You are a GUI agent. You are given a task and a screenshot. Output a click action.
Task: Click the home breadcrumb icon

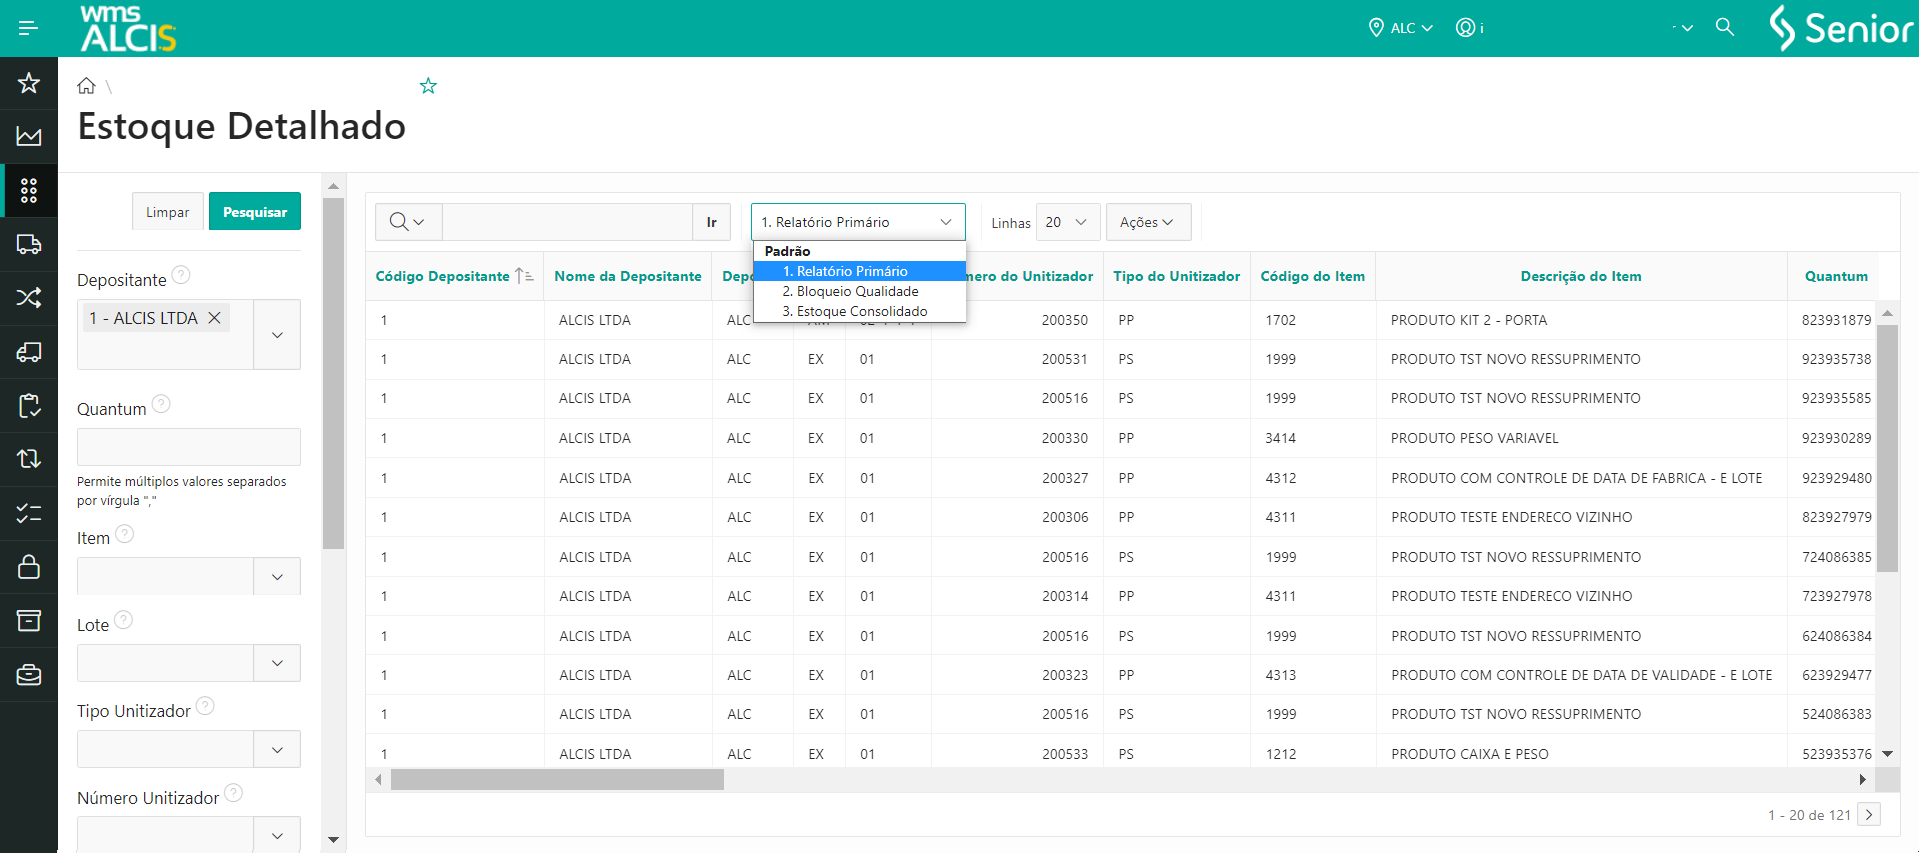tap(87, 86)
